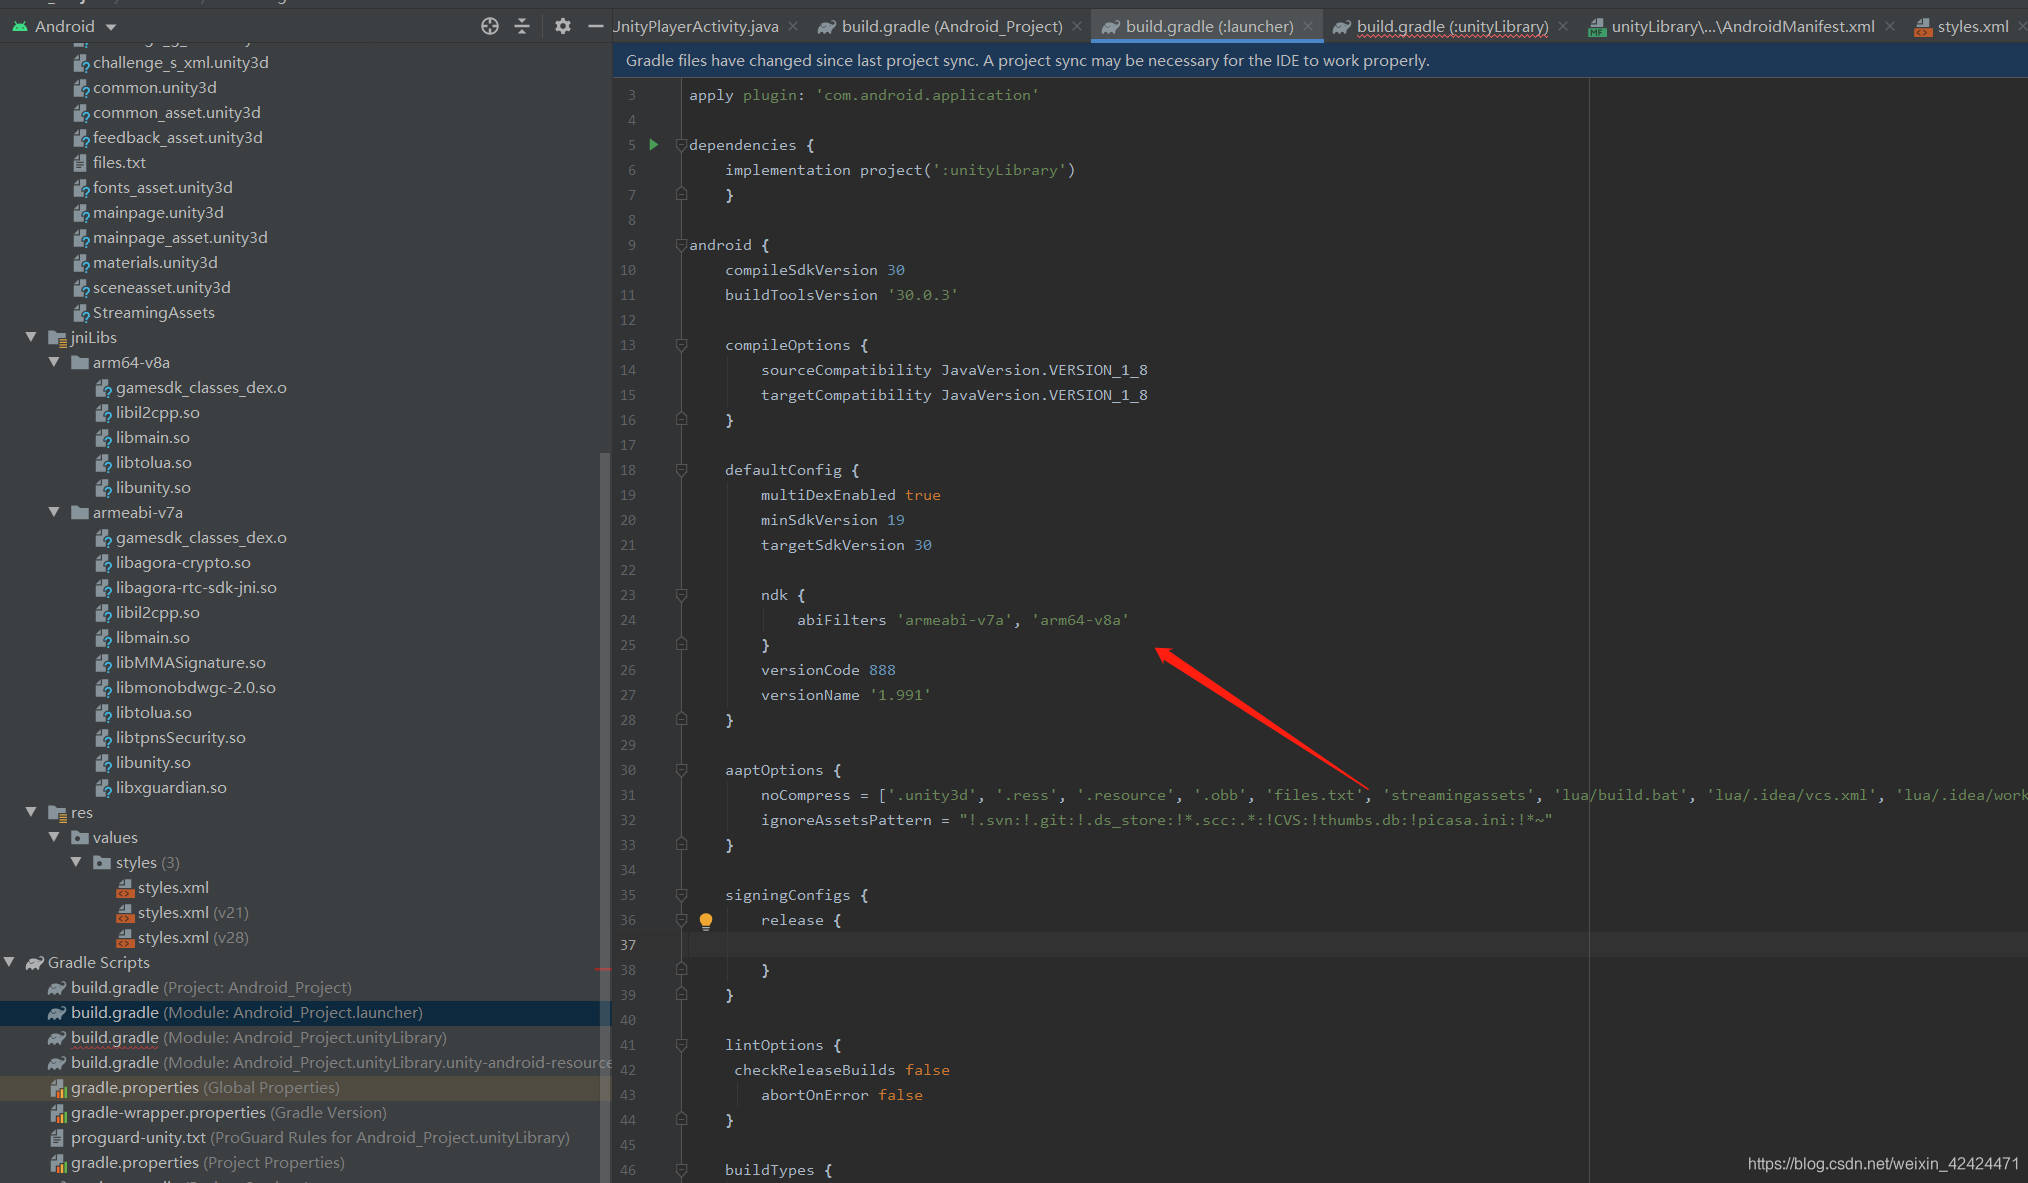Fold the lintOptions block
Screen dimensions: 2028x1183
[x=681, y=1045]
